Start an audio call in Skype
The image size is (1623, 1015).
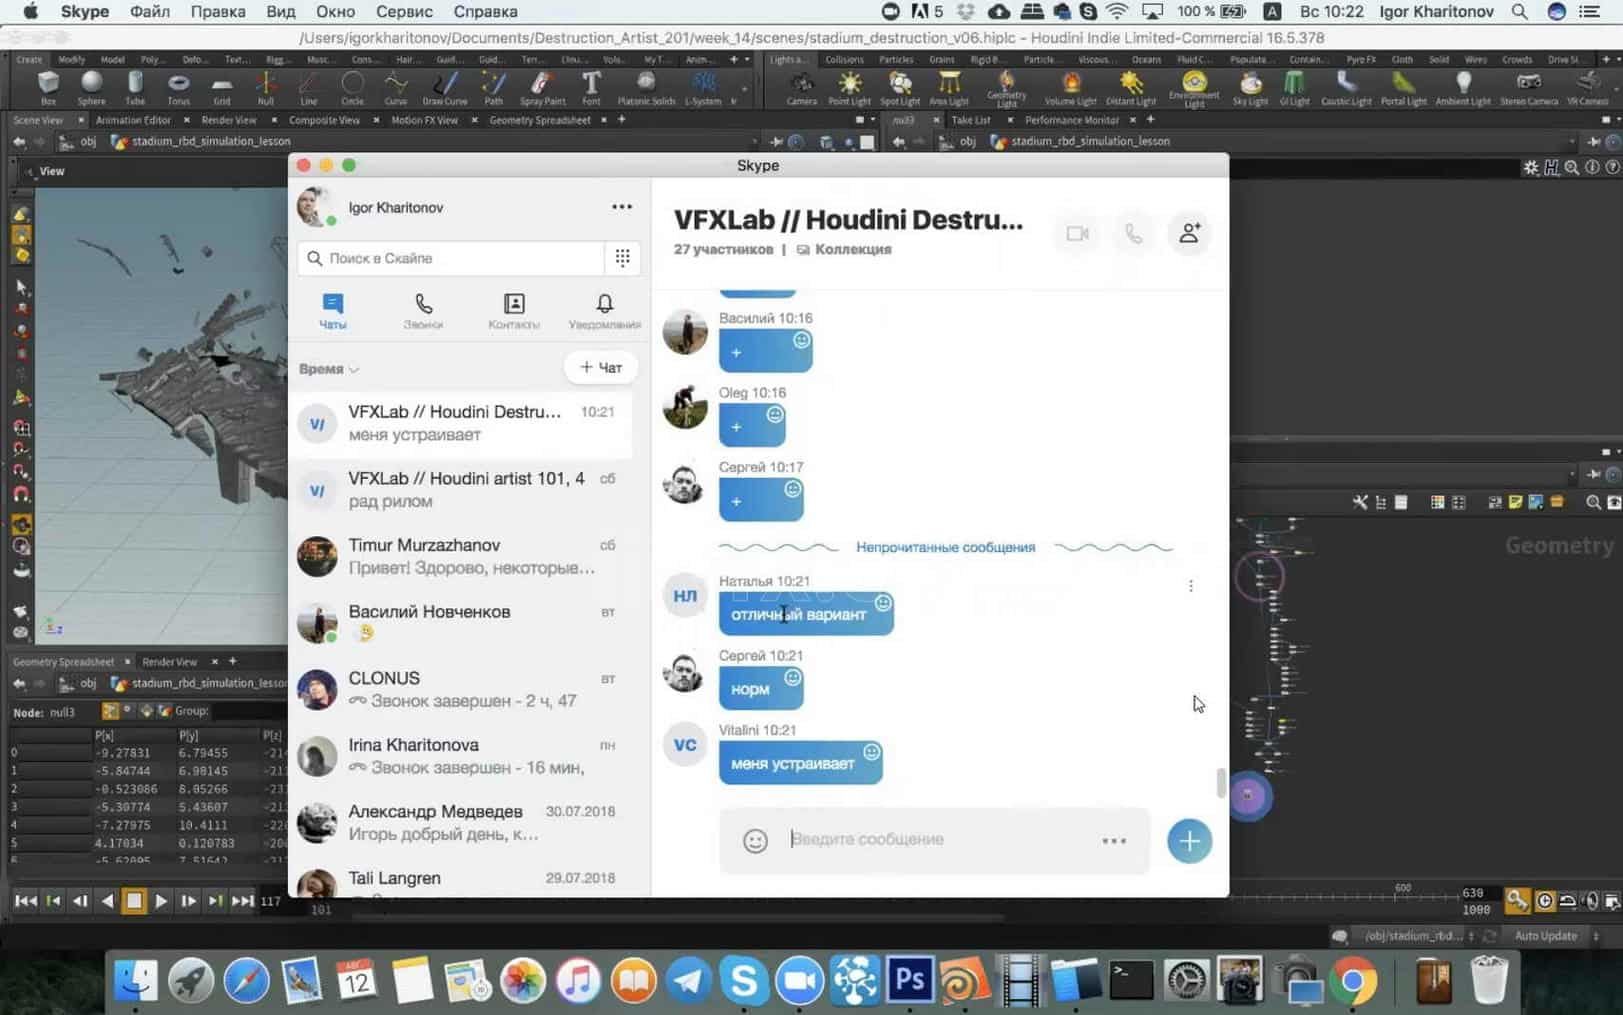tap(1133, 234)
